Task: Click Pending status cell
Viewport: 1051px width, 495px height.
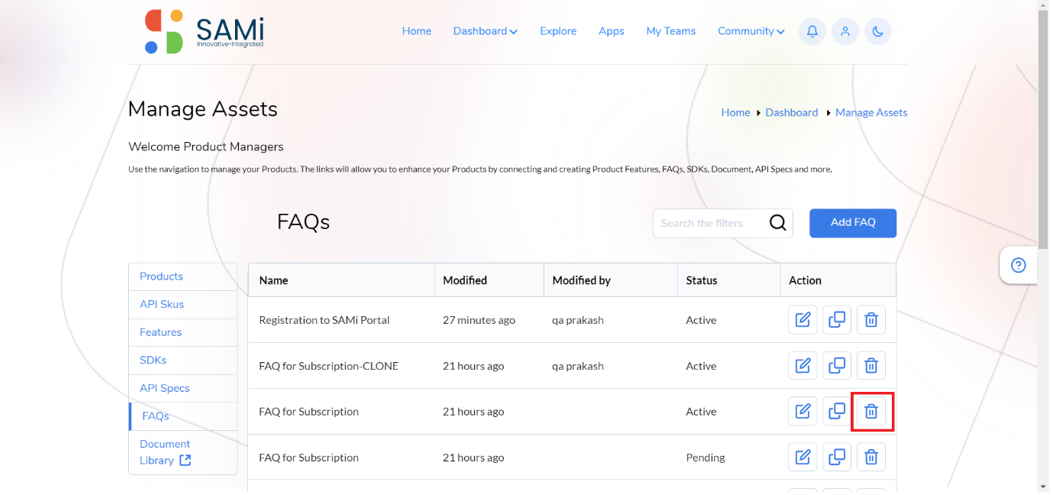Action: (705, 458)
